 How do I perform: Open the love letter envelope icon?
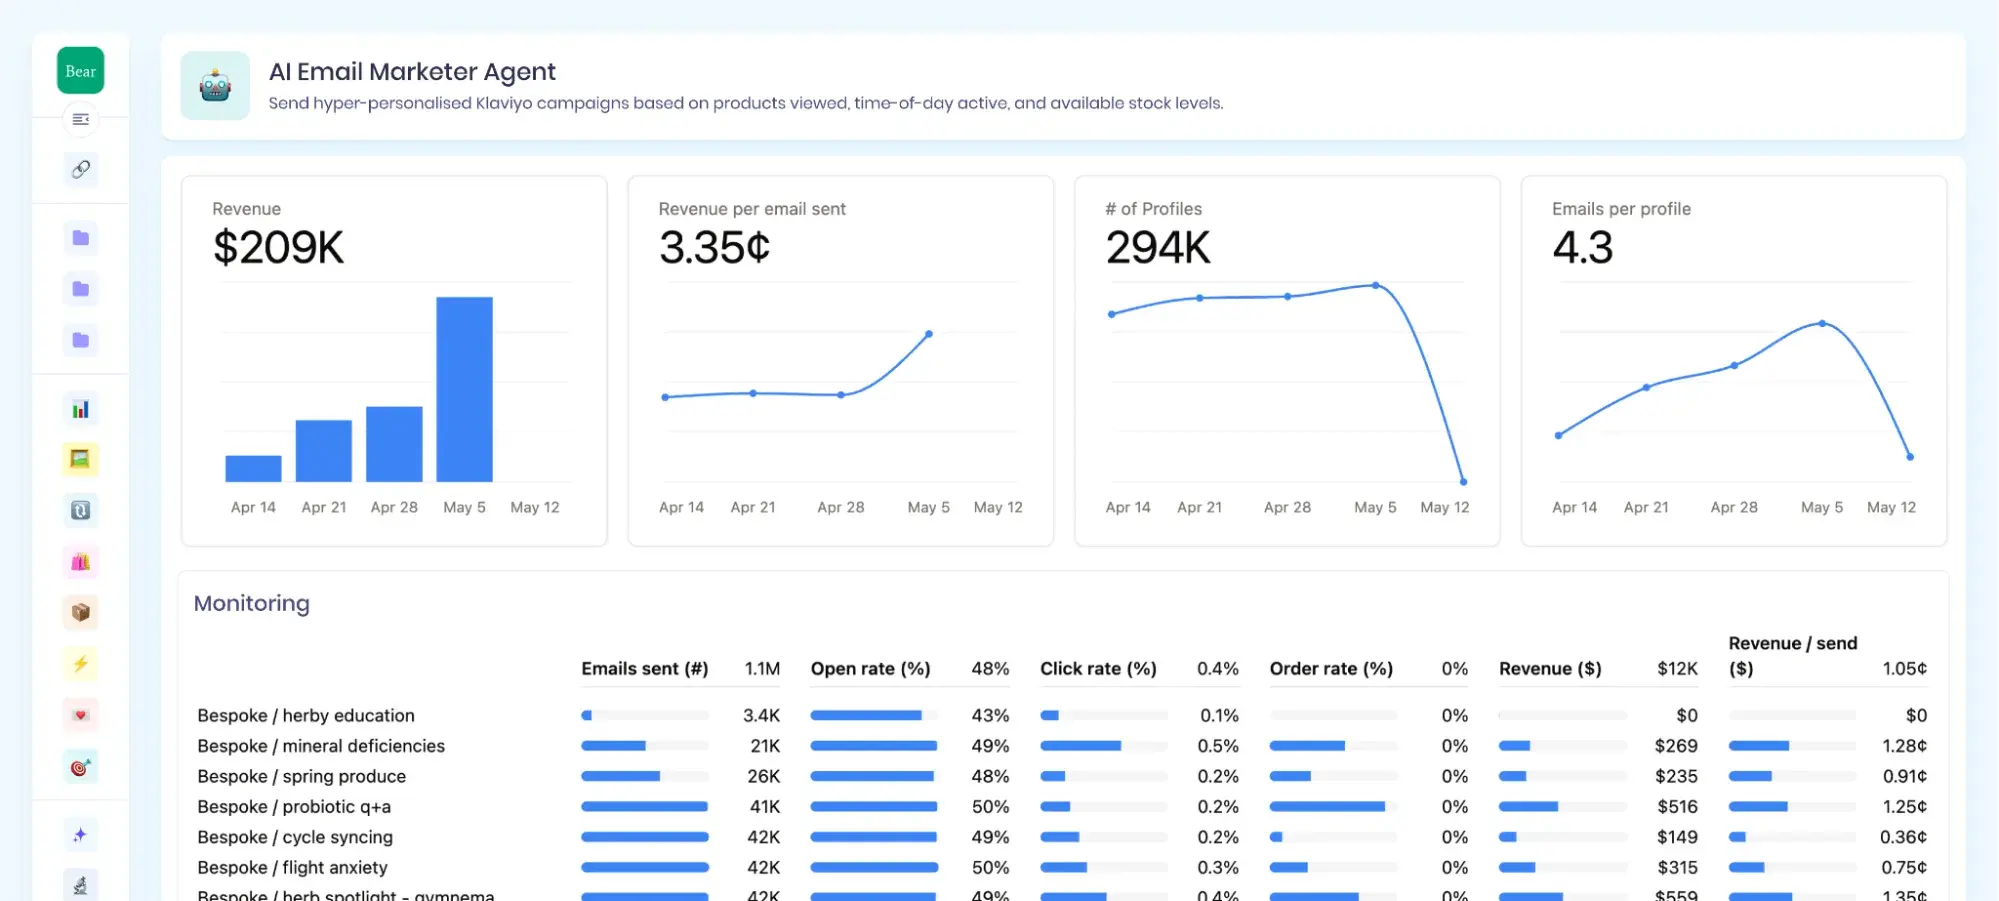pyautogui.click(x=81, y=715)
